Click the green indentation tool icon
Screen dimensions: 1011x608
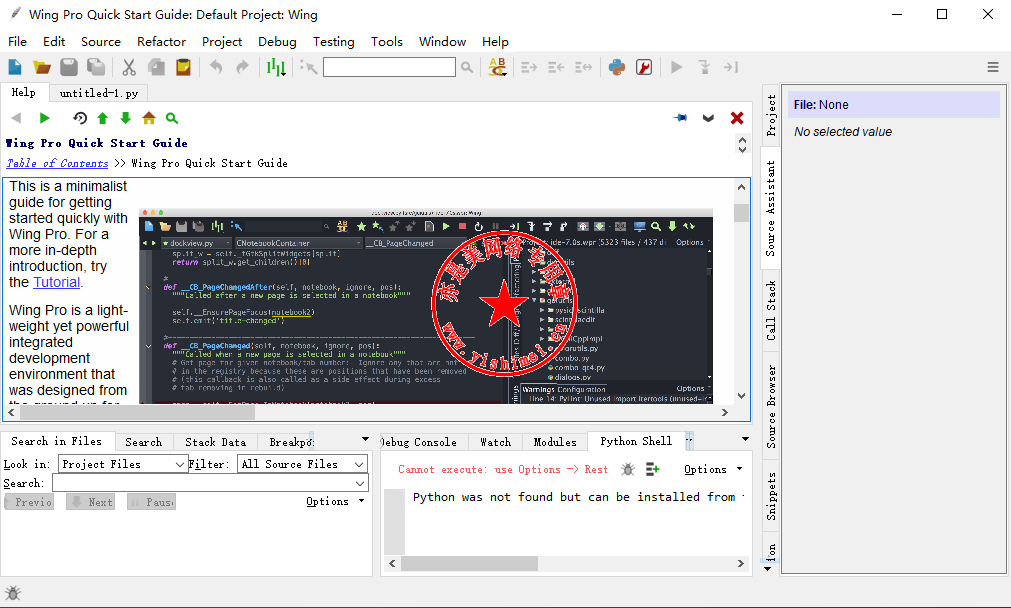[276, 67]
